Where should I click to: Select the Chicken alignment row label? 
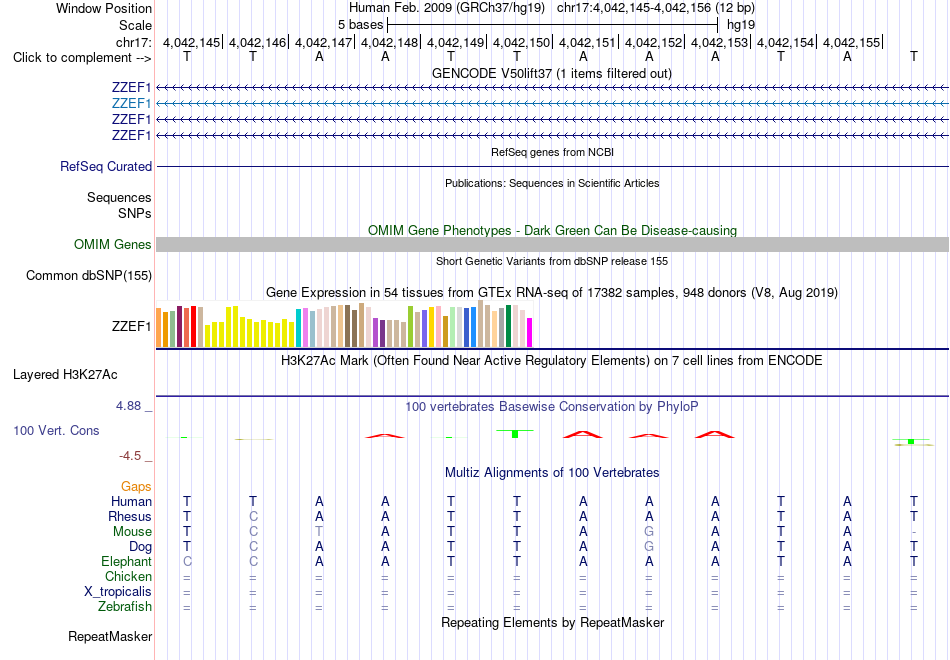pyautogui.click(x=128, y=576)
